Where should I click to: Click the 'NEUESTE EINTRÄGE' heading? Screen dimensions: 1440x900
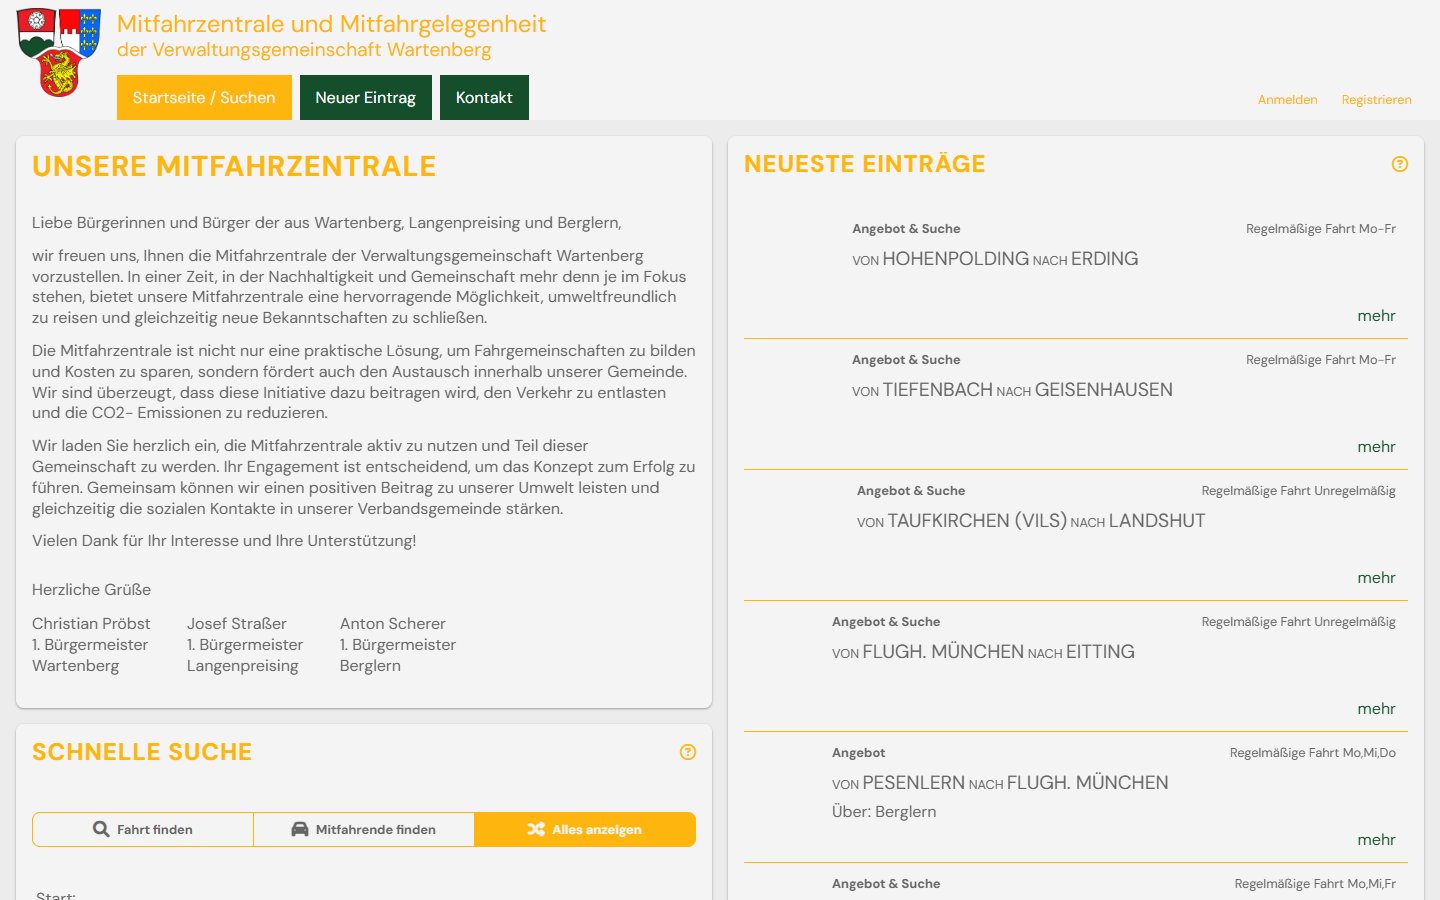pyautogui.click(x=865, y=164)
